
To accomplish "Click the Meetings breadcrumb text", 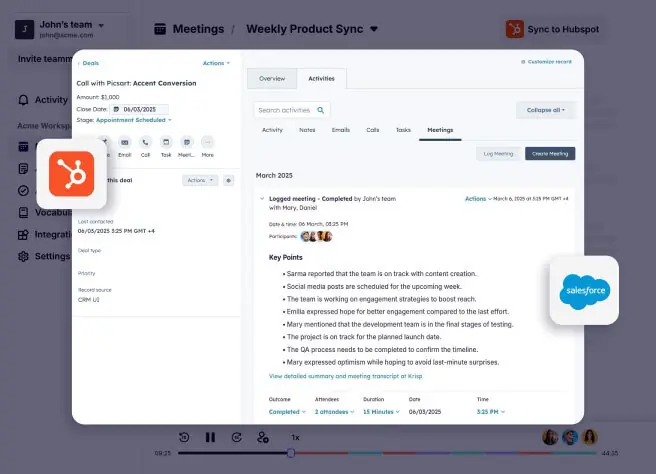I will click(198, 29).
